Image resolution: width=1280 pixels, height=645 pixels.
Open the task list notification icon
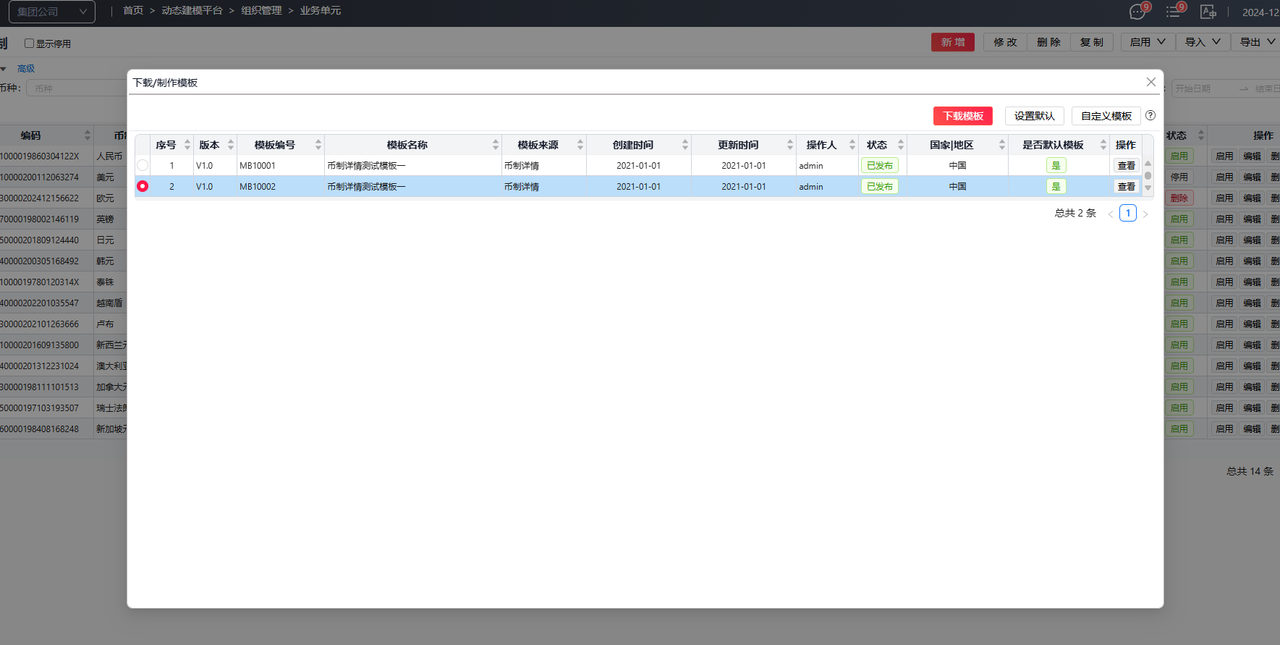1173,12
